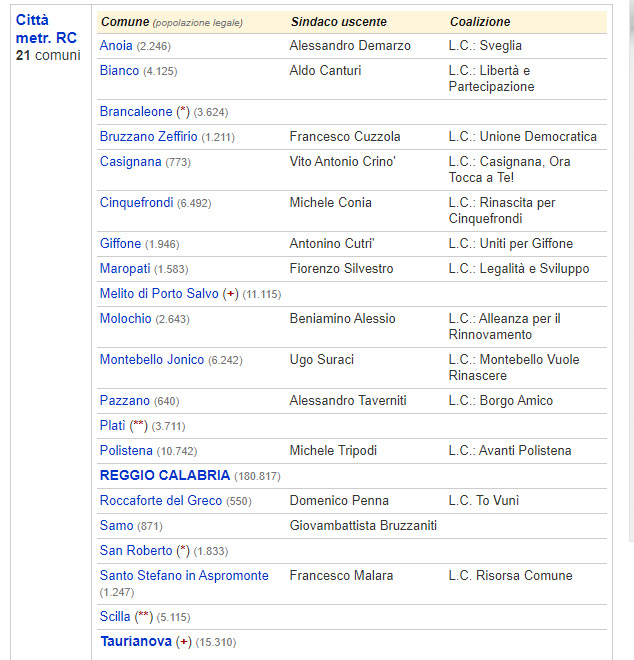Open the Pazzano comune link
Viewport: 634px width, 660px height.
(x=125, y=400)
